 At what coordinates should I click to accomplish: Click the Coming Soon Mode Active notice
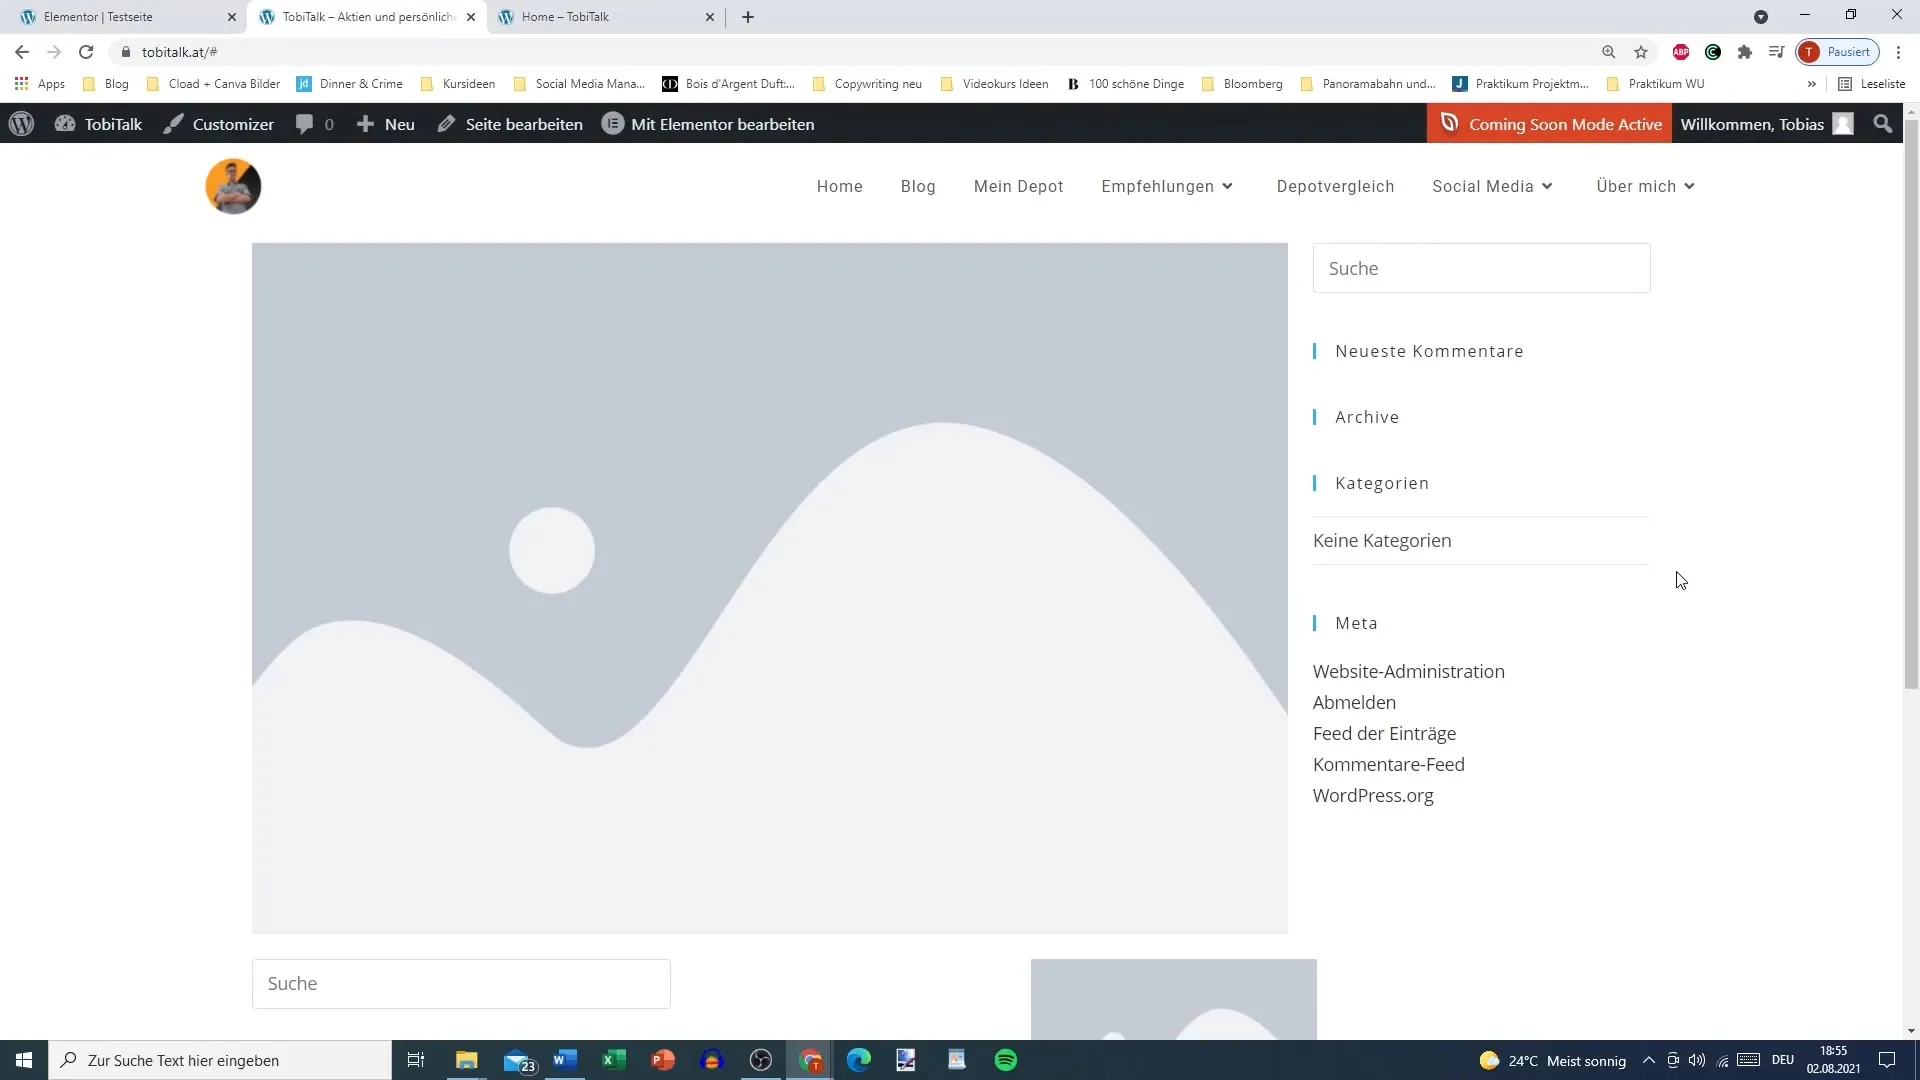coord(1549,124)
